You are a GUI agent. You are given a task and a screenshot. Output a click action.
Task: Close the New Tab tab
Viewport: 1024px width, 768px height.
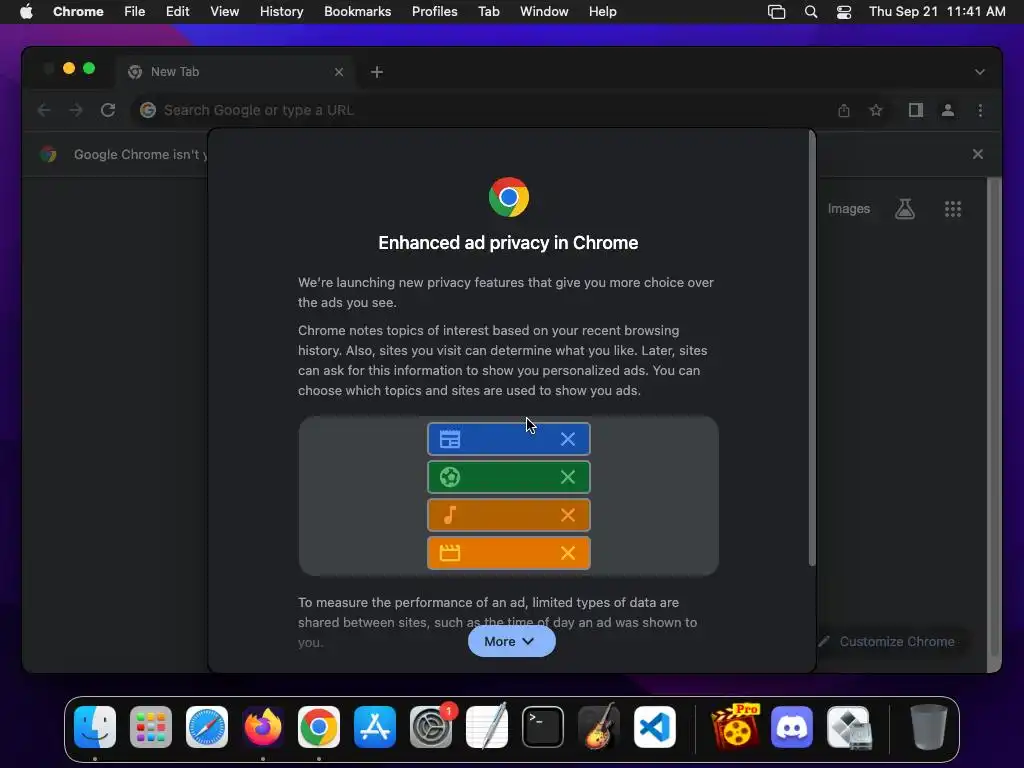point(339,72)
